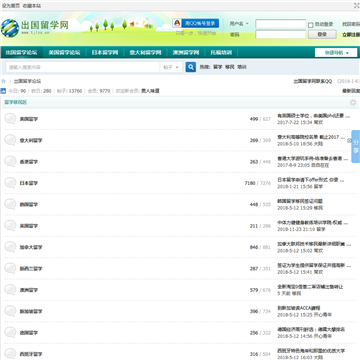Click the widescreen toggle icon at top right
The image size is (360, 360).
pos(356,5)
